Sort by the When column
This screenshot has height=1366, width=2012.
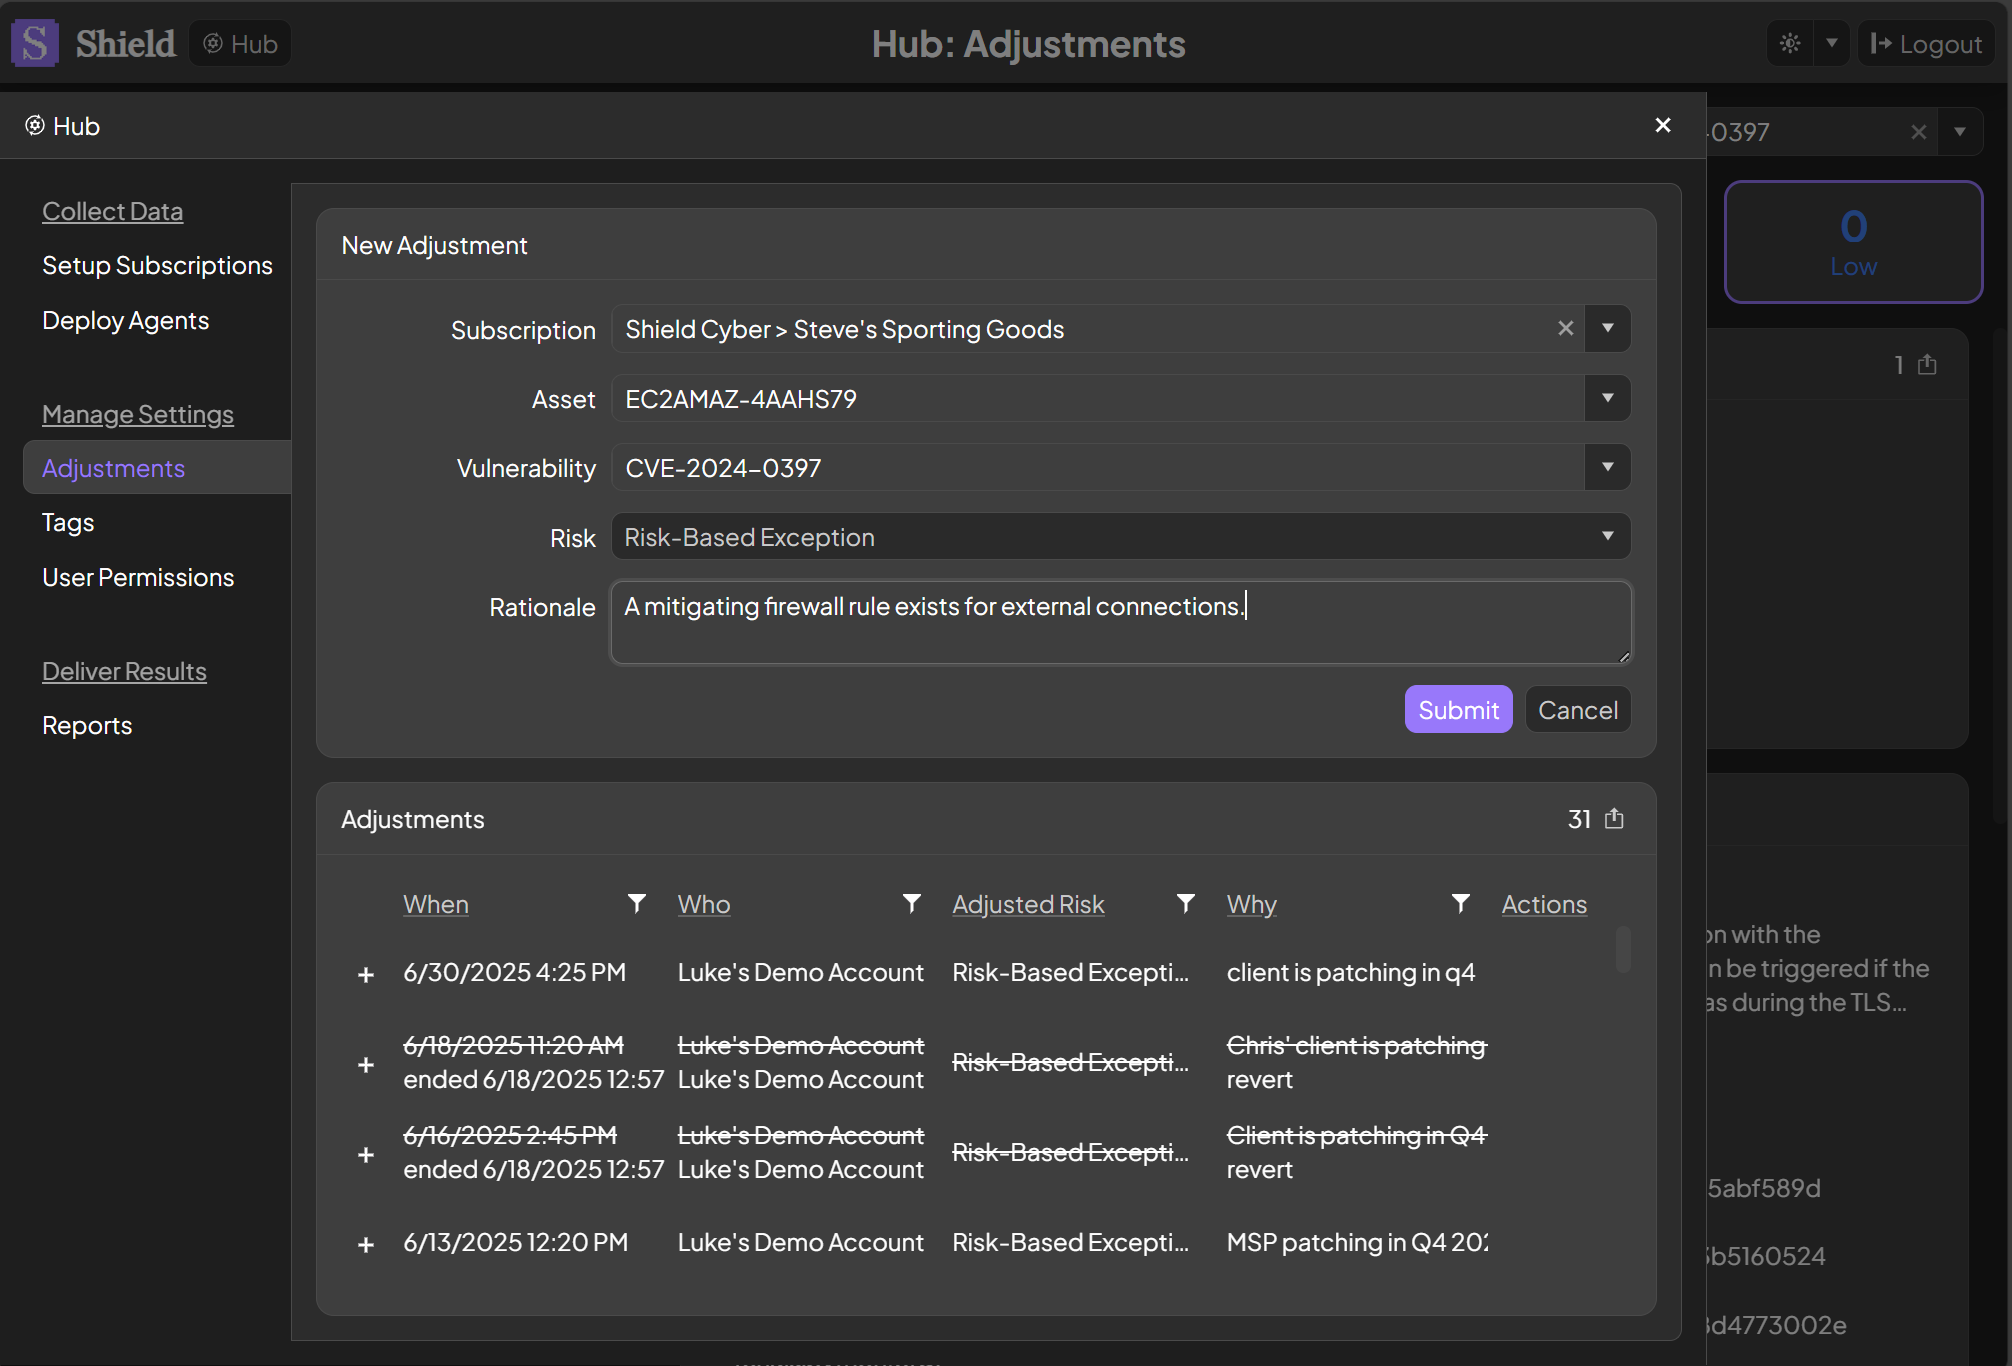coord(436,904)
